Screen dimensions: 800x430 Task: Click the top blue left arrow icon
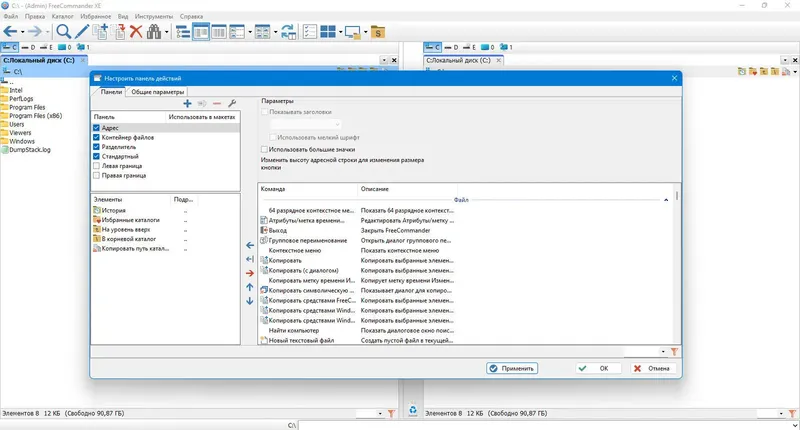pos(250,244)
